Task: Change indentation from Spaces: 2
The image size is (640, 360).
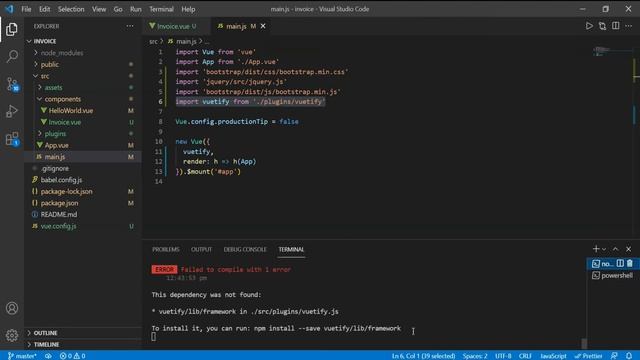Action: [475, 356]
